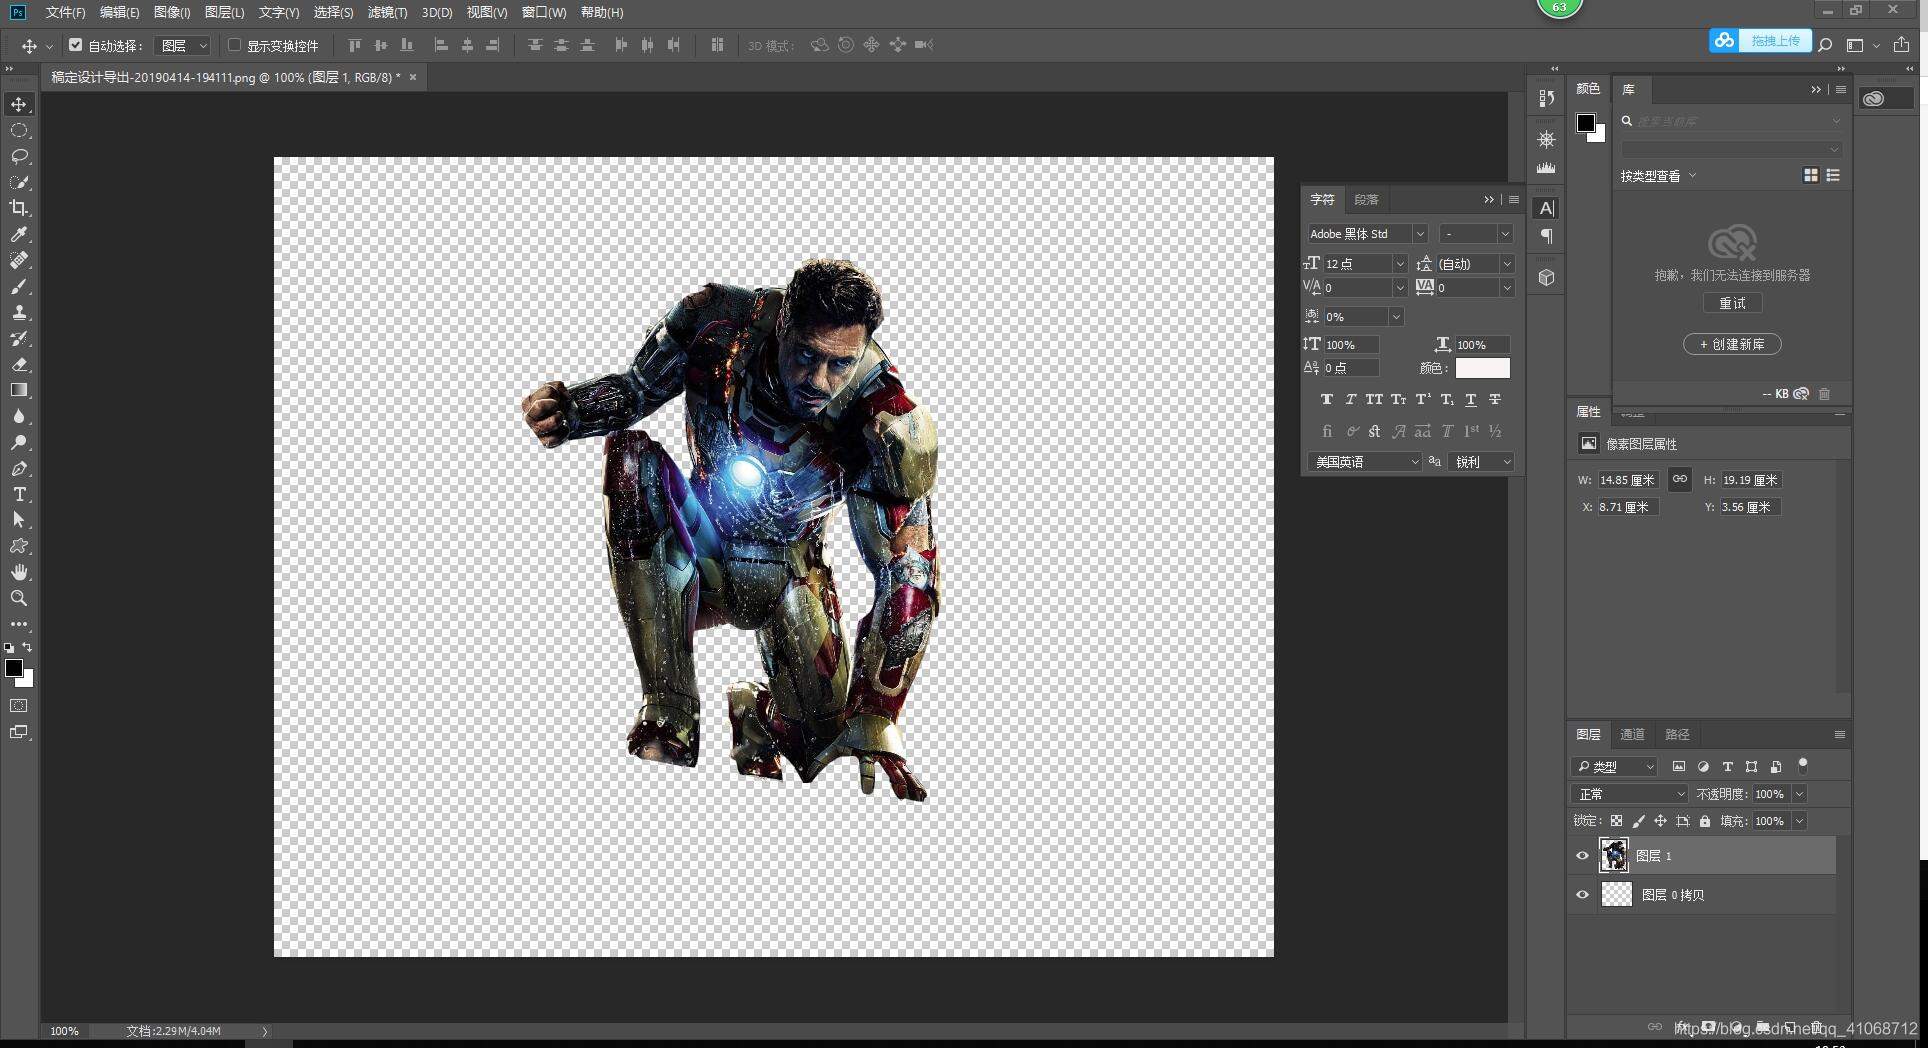1928x1048 pixels.
Task: Toggle Underline in Character panel
Action: click(x=1471, y=400)
